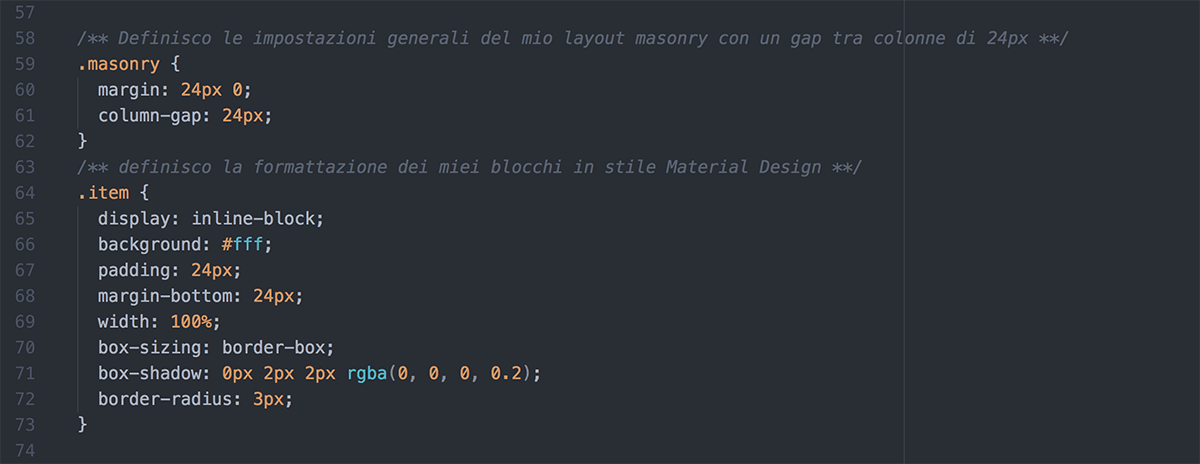Select line number 73 in the gutter
Screen dimensions: 1200x464
click(x=27, y=425)
